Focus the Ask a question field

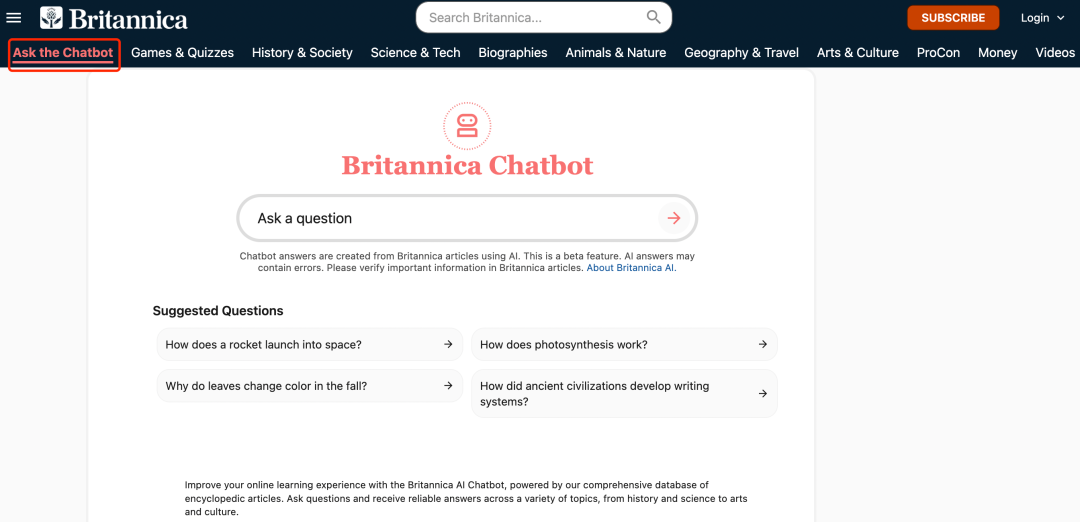coord(450,218)
